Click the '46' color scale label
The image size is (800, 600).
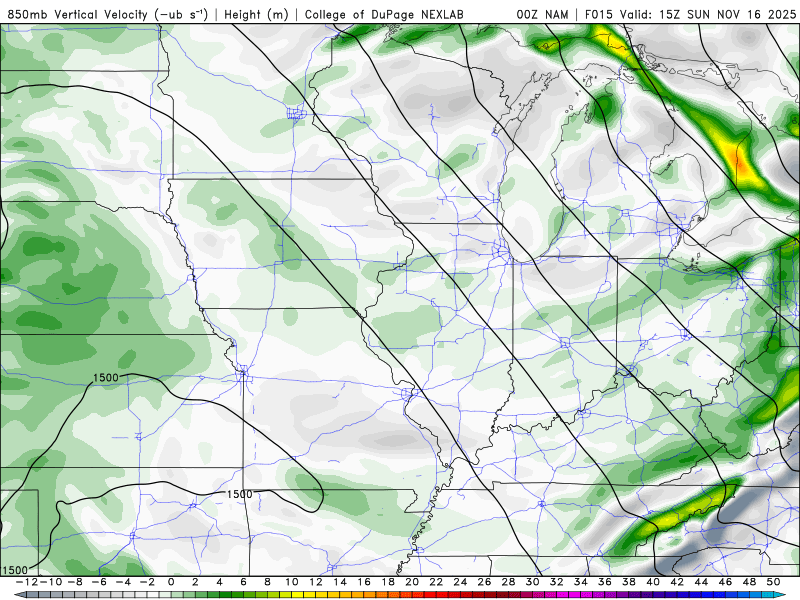pyautogui.click(x=726, y=582)
